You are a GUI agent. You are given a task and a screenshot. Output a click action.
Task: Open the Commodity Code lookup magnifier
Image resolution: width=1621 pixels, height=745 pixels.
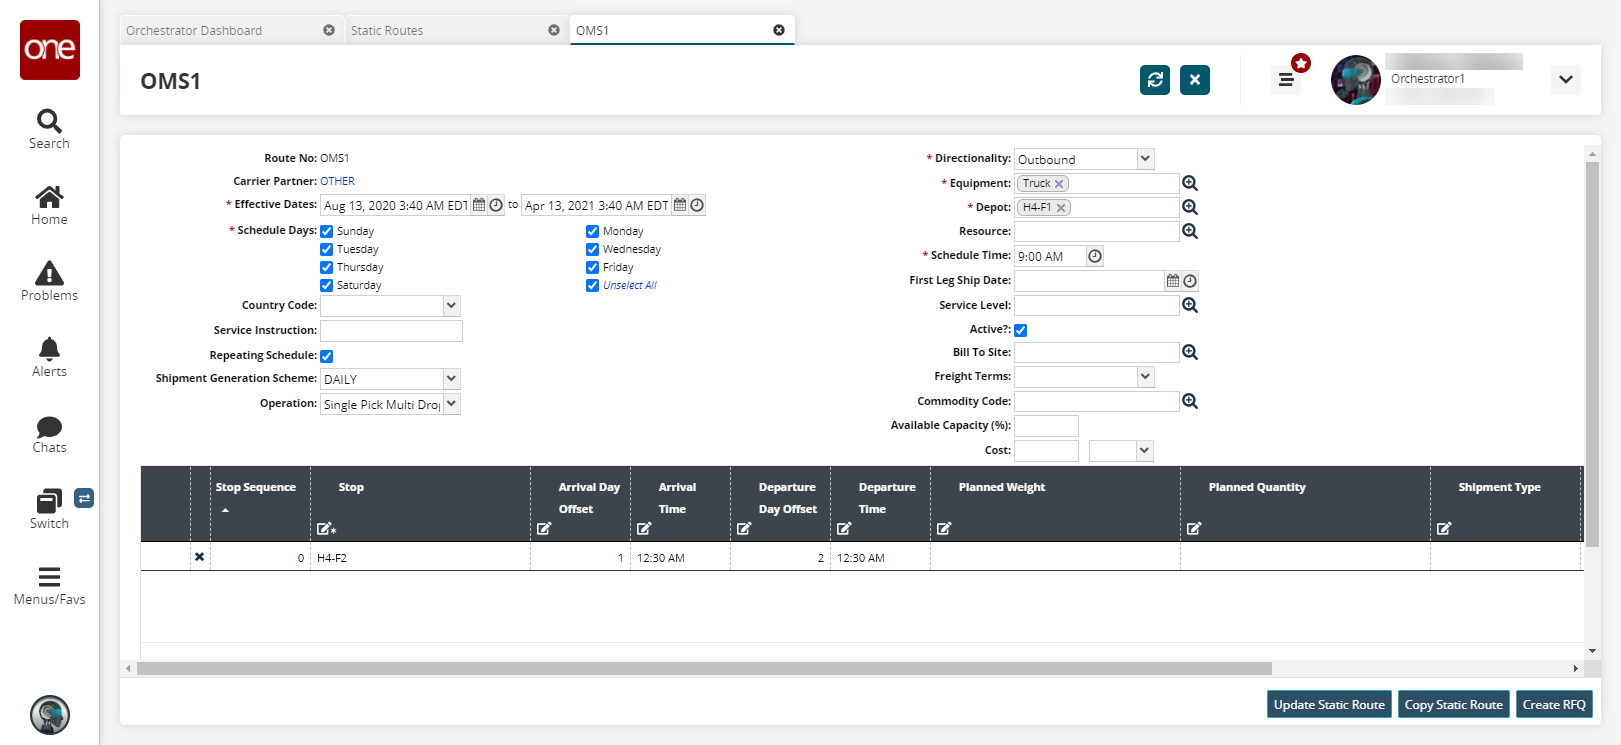(1190, 401)
